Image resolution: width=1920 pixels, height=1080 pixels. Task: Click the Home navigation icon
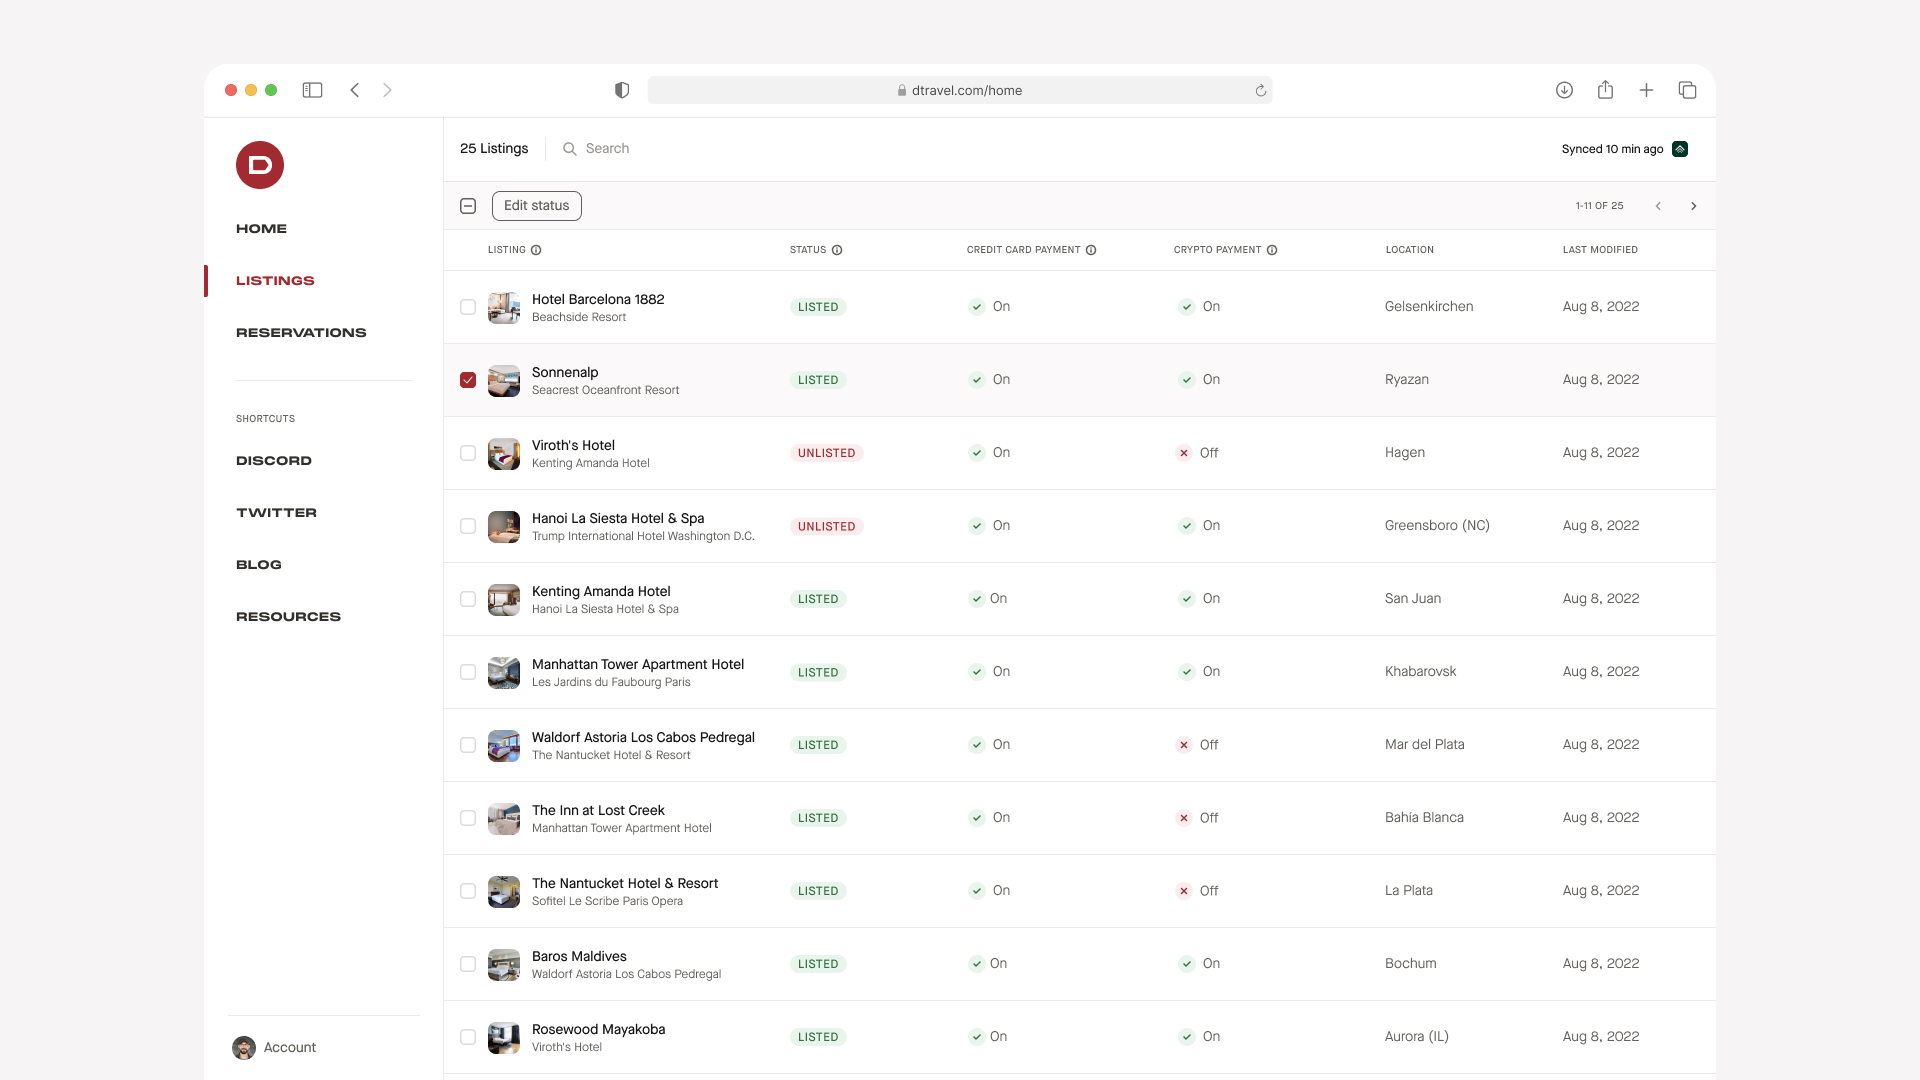tap(260, 228)
